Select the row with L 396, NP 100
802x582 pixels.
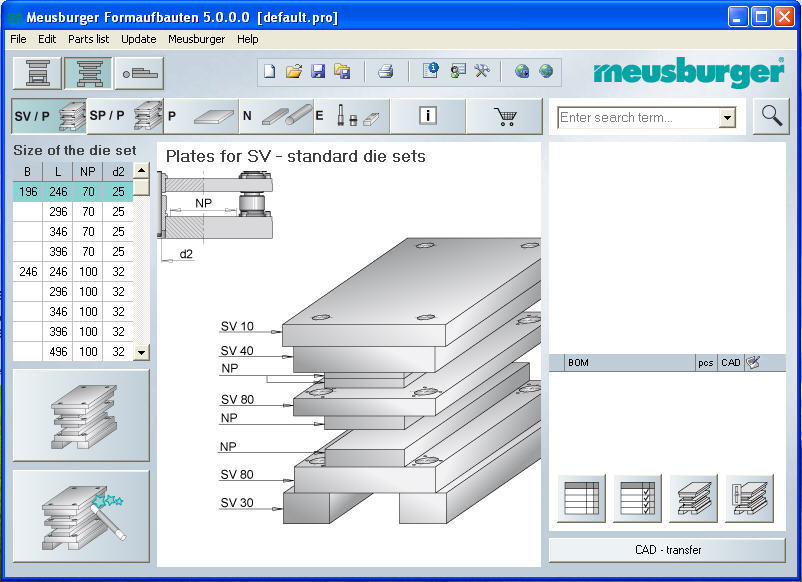click(73, 331)
